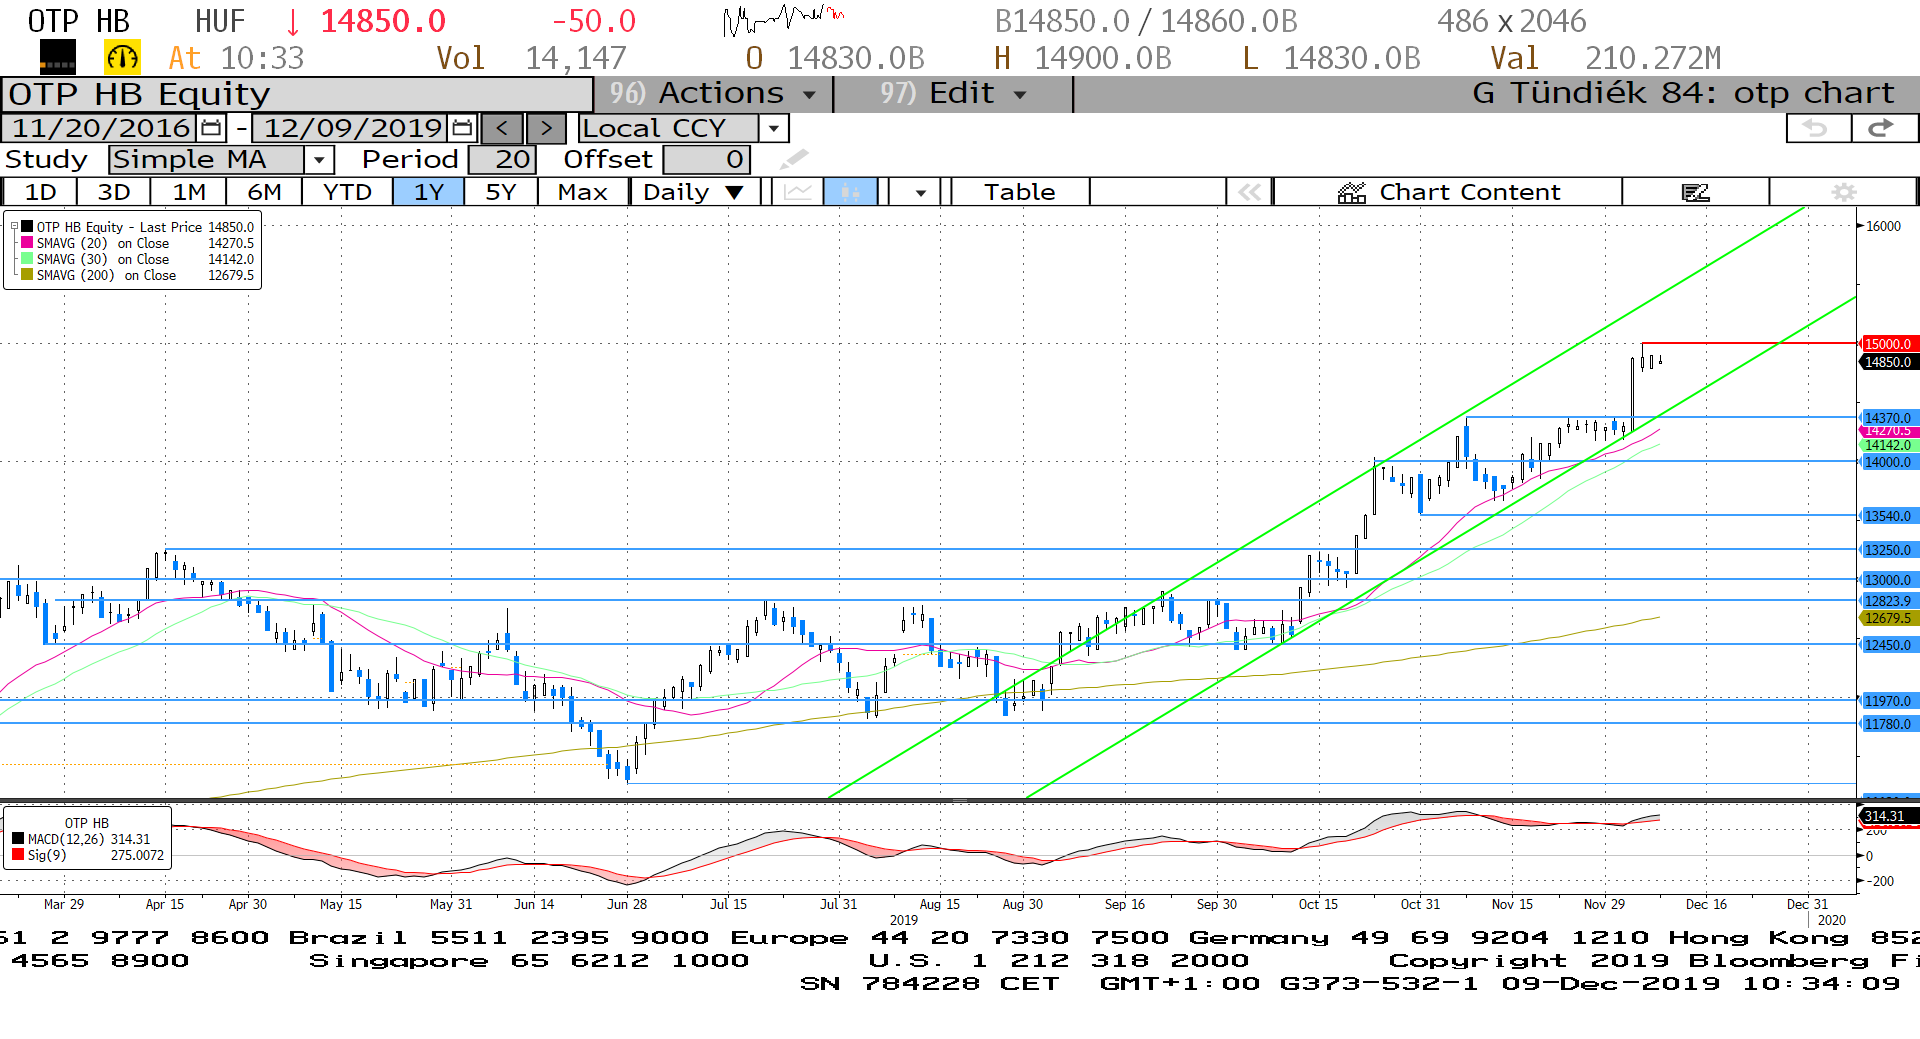1920x1039 pixels.
Task: Click the OTP HB Equity security field
Action: (x=297, y=94)
